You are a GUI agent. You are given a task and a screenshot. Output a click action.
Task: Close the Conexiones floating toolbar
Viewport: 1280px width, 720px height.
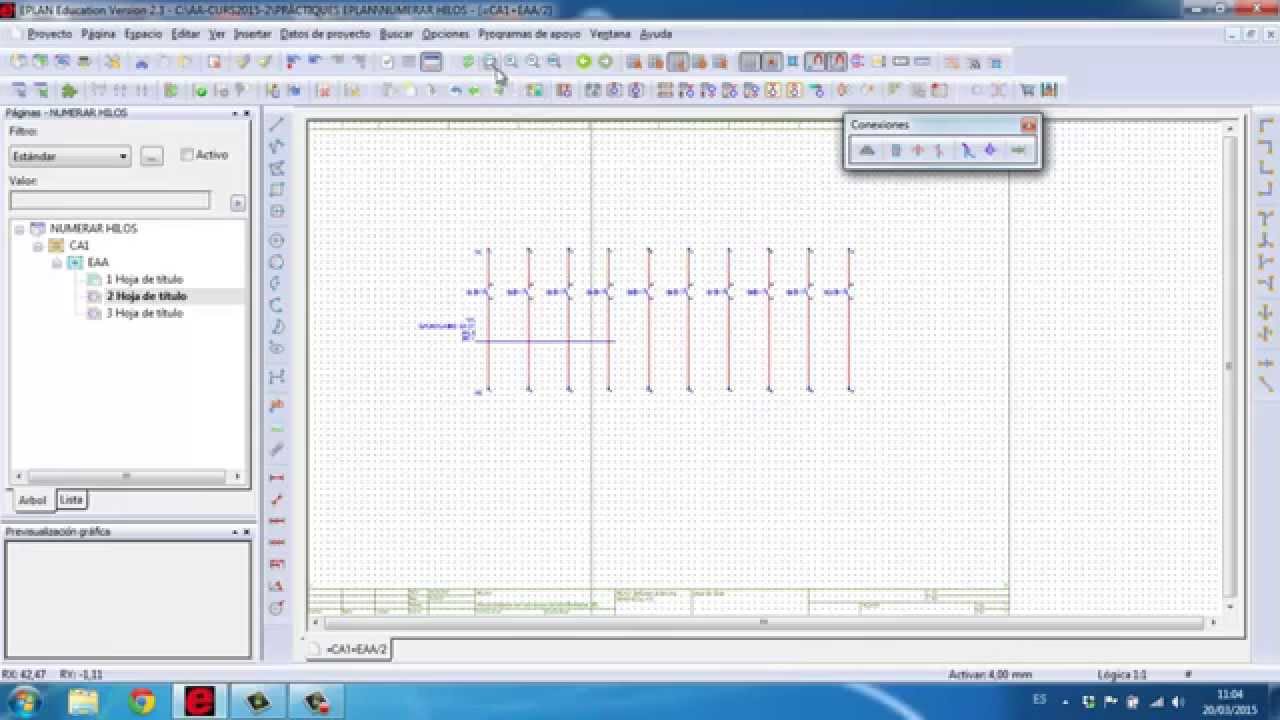click(x=1028, y=125)
